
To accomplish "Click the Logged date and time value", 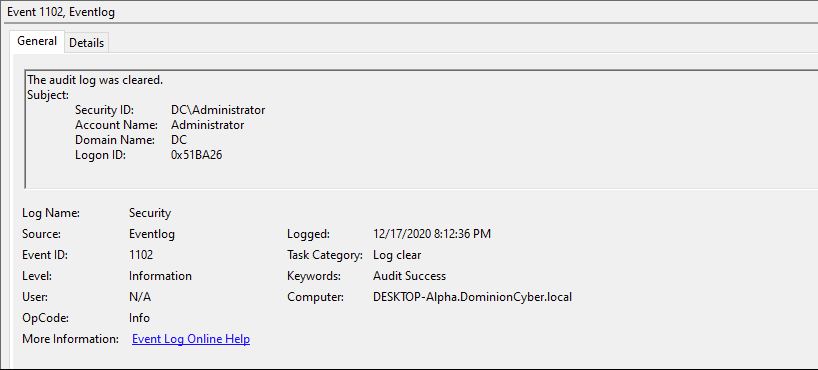I will coord(432,234).
